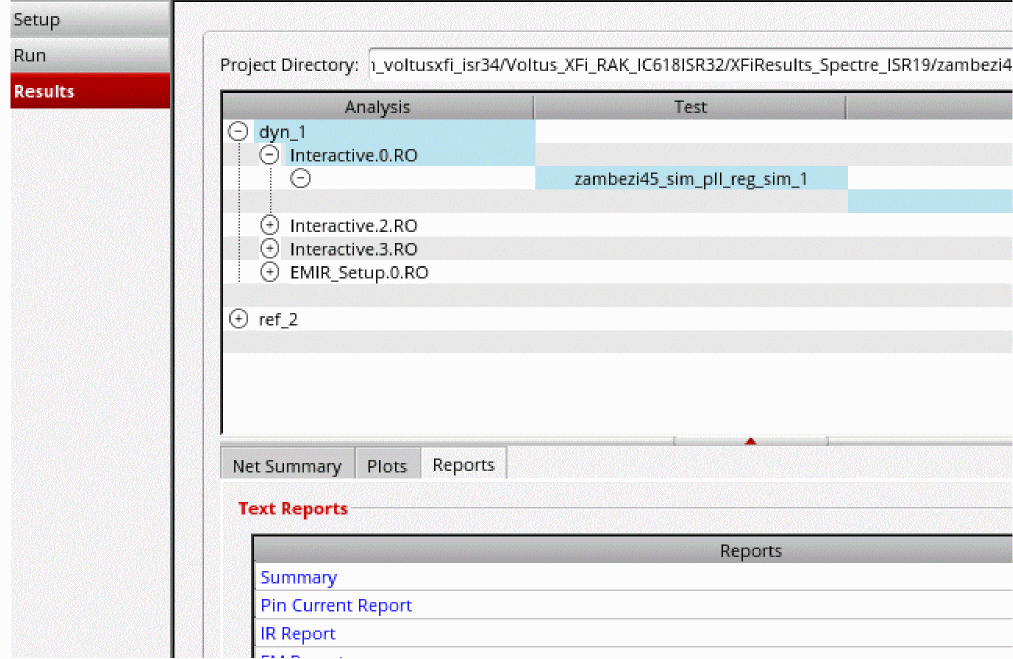Click in the Project Directory path field
Image resolution: width=1013 pixels, height=659 pixels.
click(690, 65)
